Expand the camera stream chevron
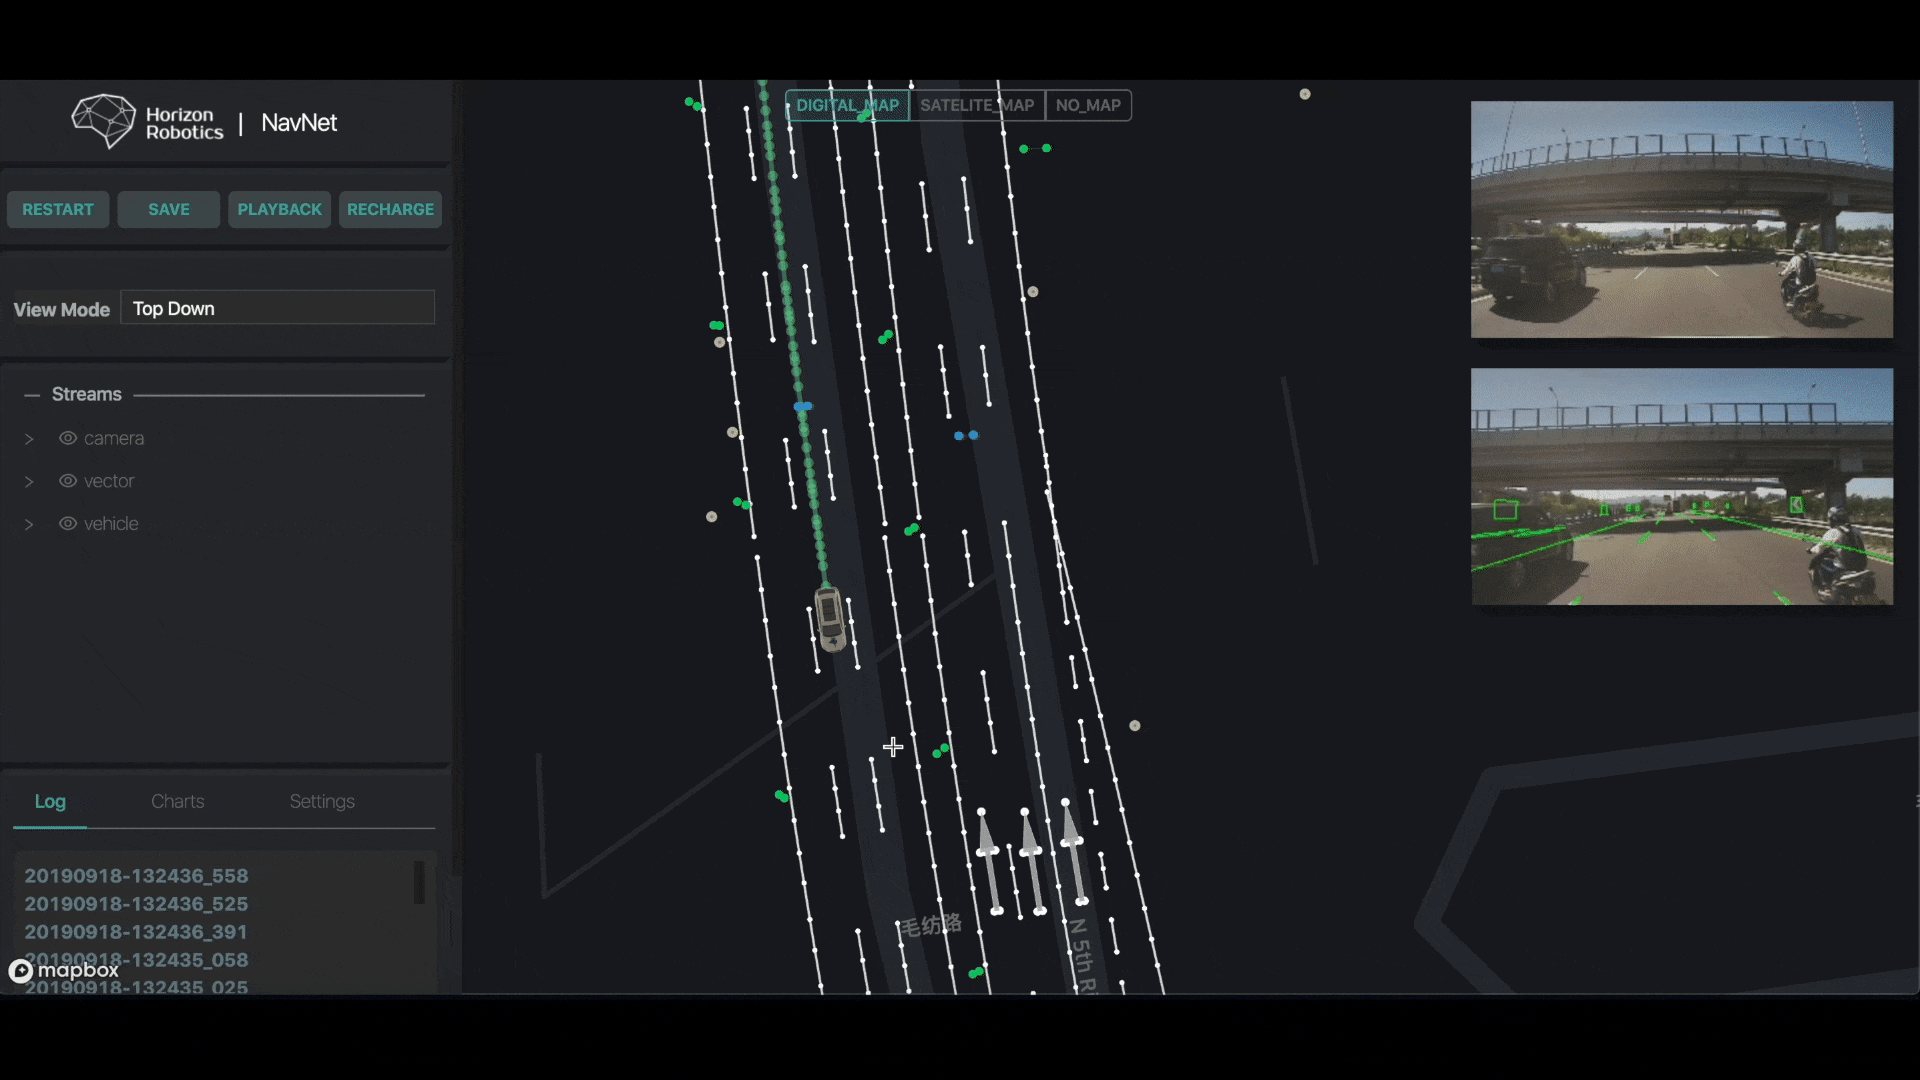The image size is (1920, 1080). pyautogui.click(x=29, y=439)
